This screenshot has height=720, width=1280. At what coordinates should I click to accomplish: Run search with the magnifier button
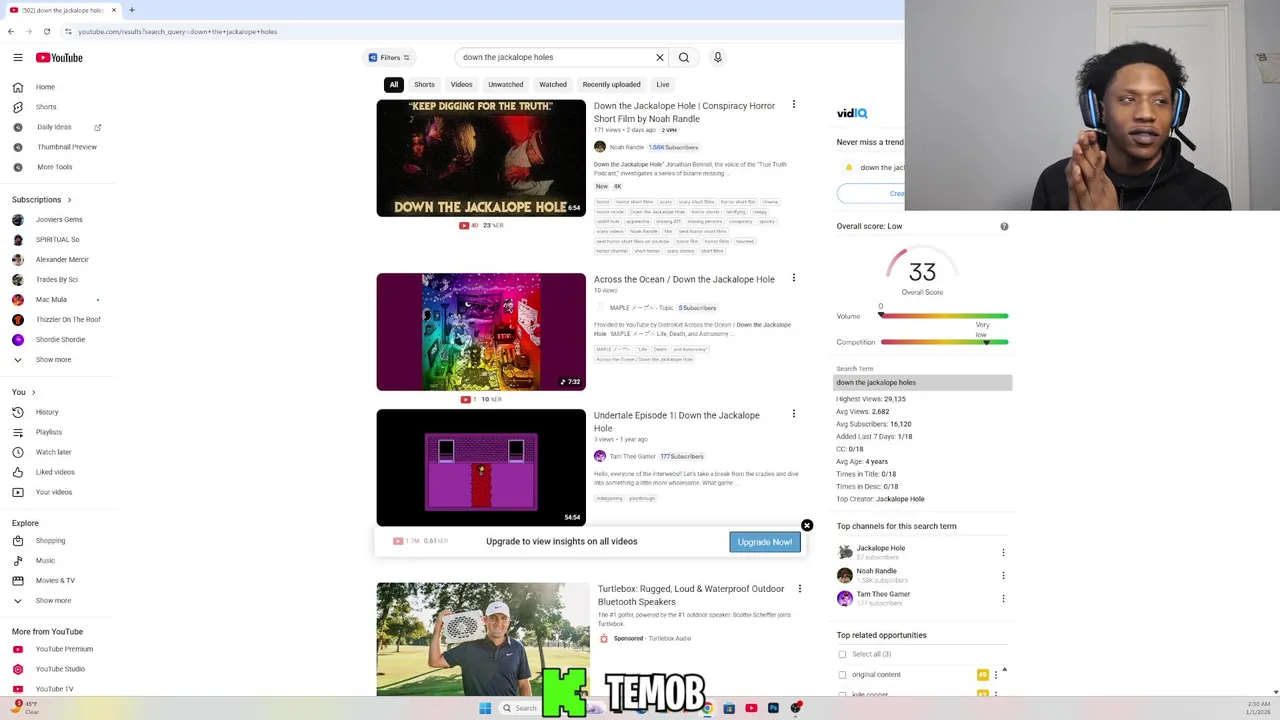[684, 57]
